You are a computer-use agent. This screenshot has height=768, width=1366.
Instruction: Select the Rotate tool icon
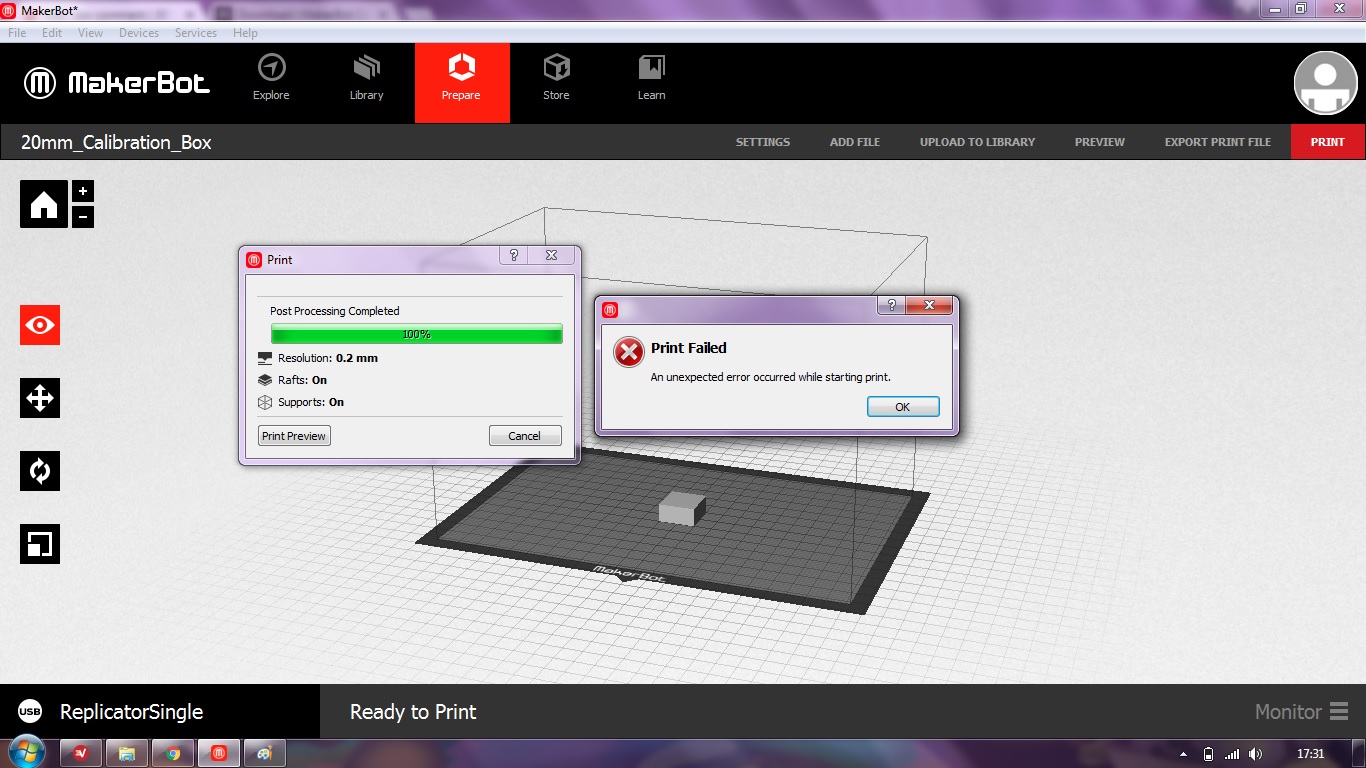pos(40,471)
